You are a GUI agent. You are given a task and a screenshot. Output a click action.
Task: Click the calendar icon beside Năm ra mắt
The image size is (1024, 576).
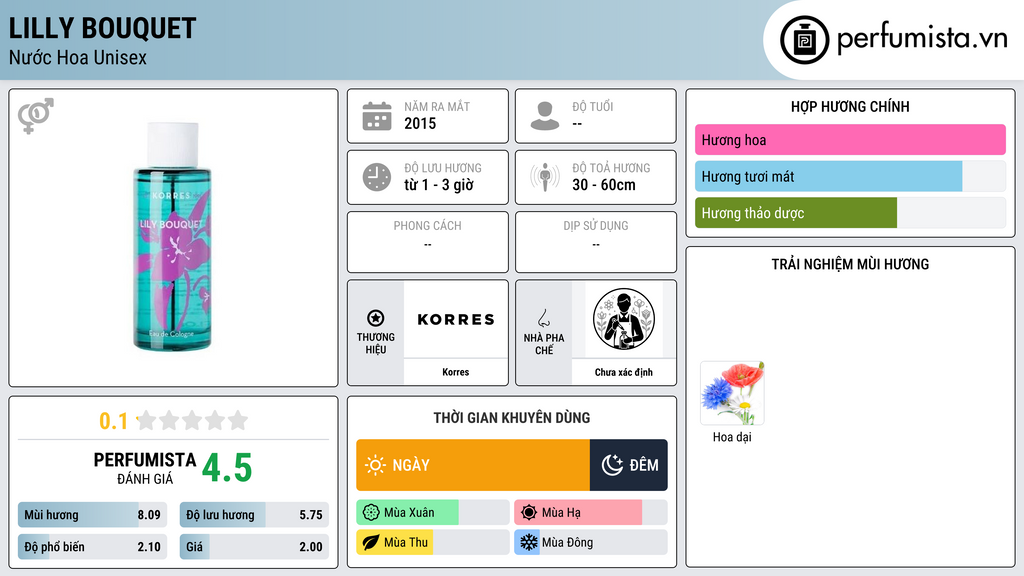pyautogui.click(x=377, y=116)
